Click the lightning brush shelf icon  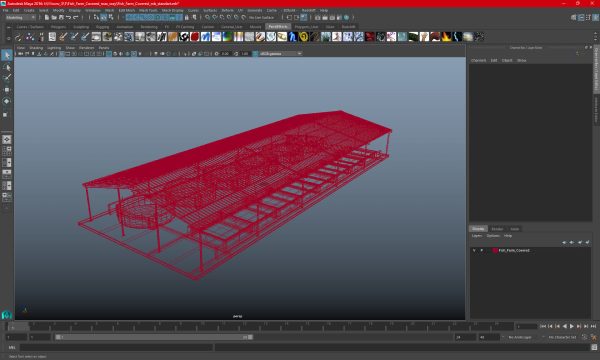tap(457, 37)
